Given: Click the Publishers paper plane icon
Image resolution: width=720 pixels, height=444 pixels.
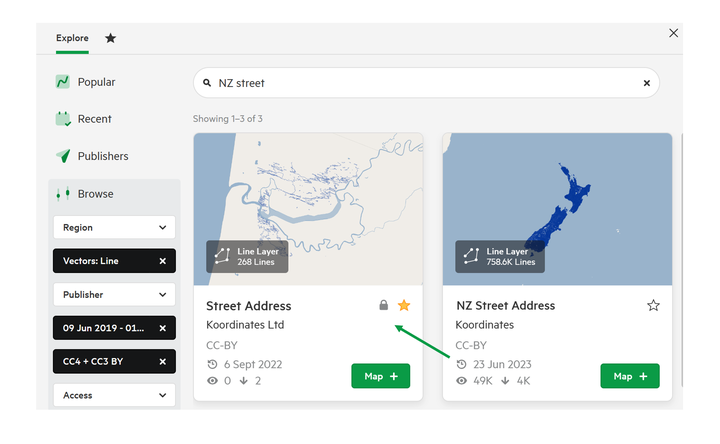Looking at the screenshot, I should tap(63, 156).
